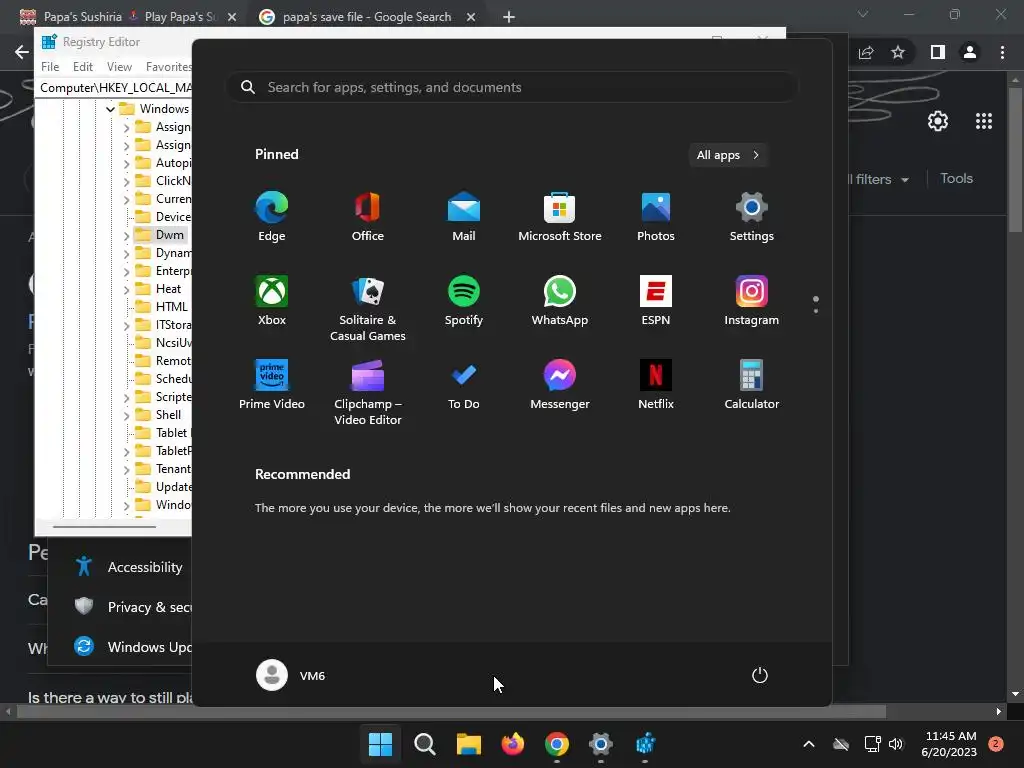Select the Dwm registry key
Viewport: 1024px width, 768px height.
[x=170, y=234]
